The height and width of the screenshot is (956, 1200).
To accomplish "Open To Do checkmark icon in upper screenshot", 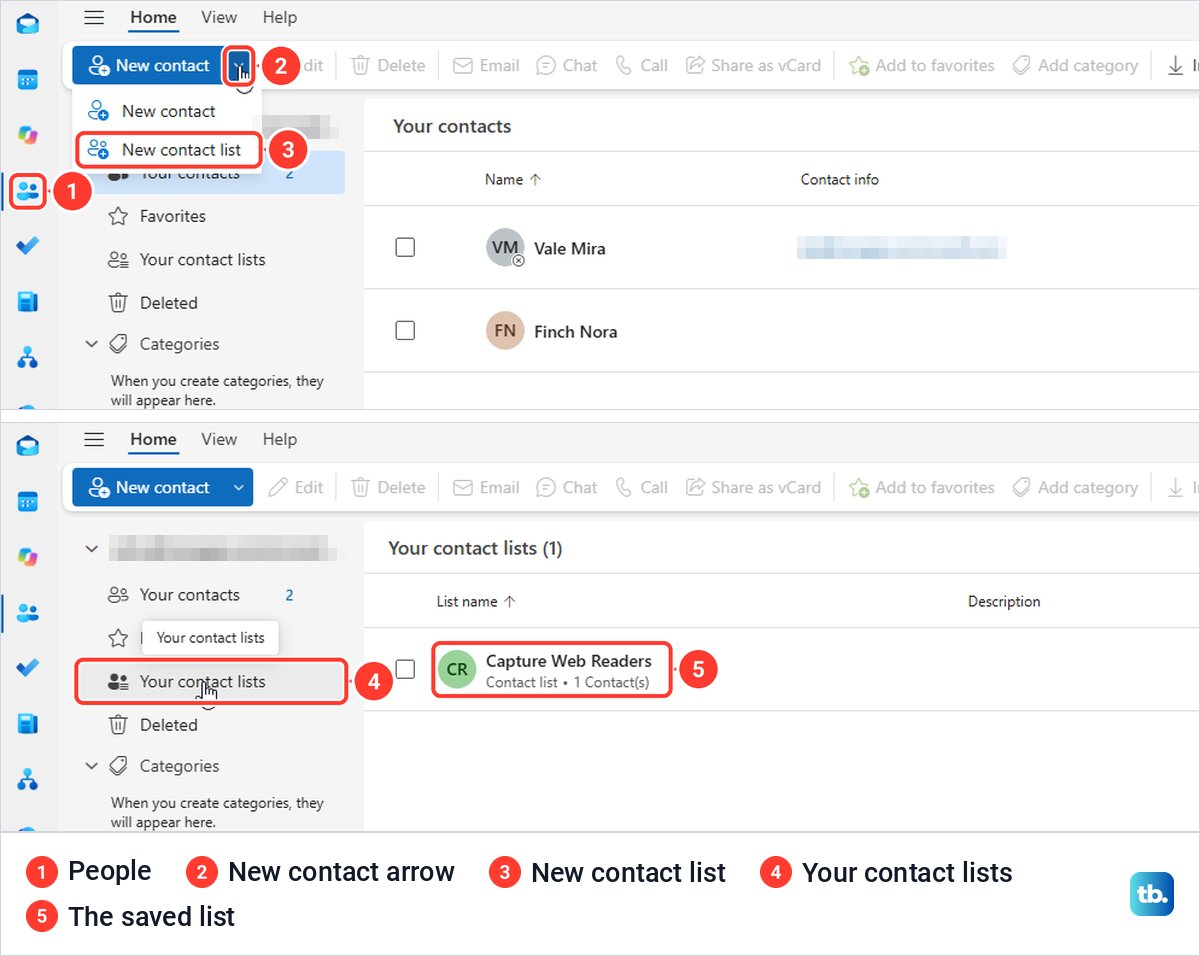I will (28, 246).
